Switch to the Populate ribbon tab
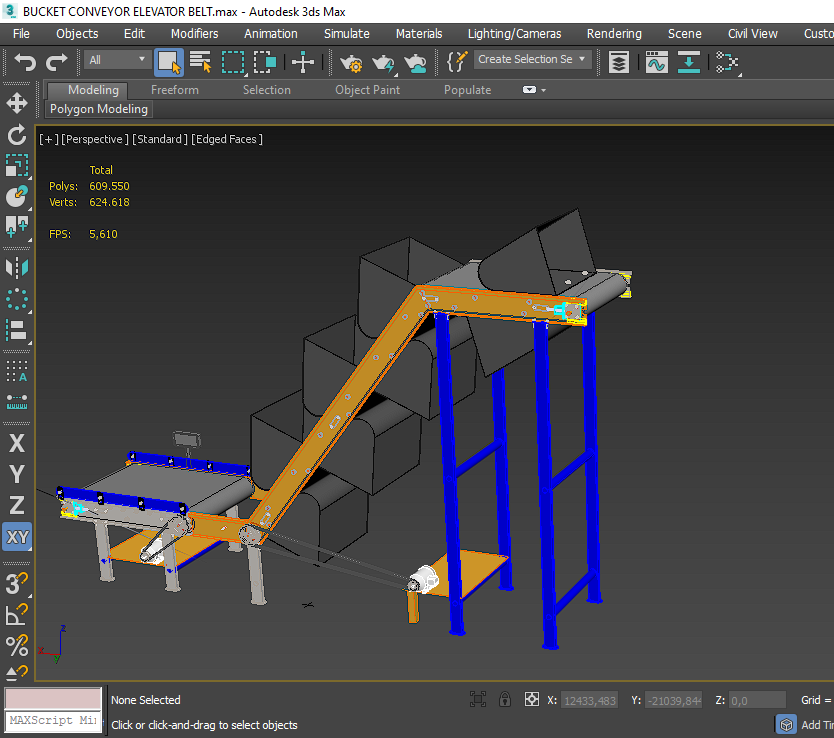834x738 pixels. 468,90
